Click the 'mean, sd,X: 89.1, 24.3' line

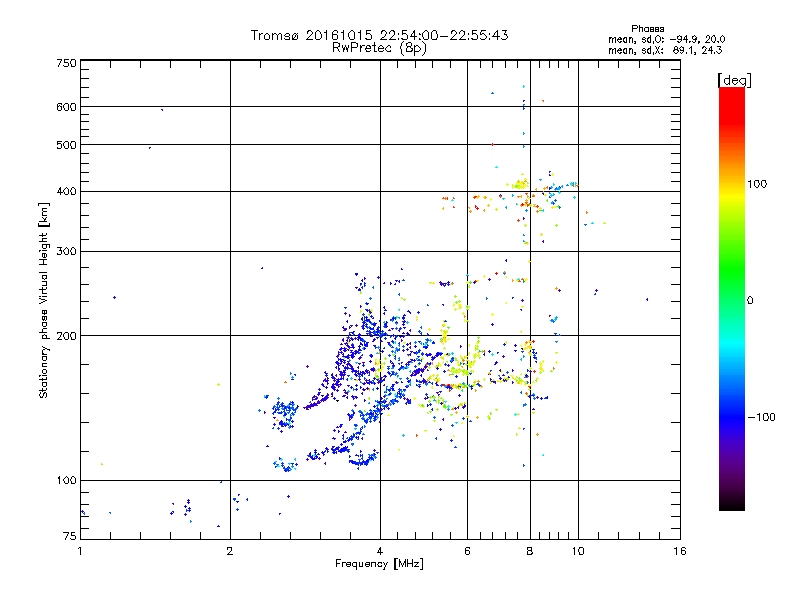pyautogui.click(x=665, y=50)
